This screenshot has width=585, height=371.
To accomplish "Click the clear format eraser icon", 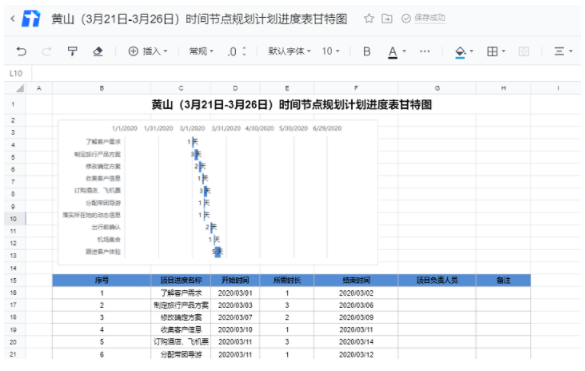I will (x=98, y=51).
